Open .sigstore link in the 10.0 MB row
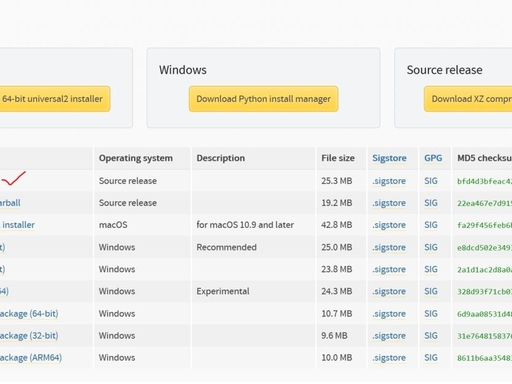This screenshot has width=512, height=384. click(389, 358)
